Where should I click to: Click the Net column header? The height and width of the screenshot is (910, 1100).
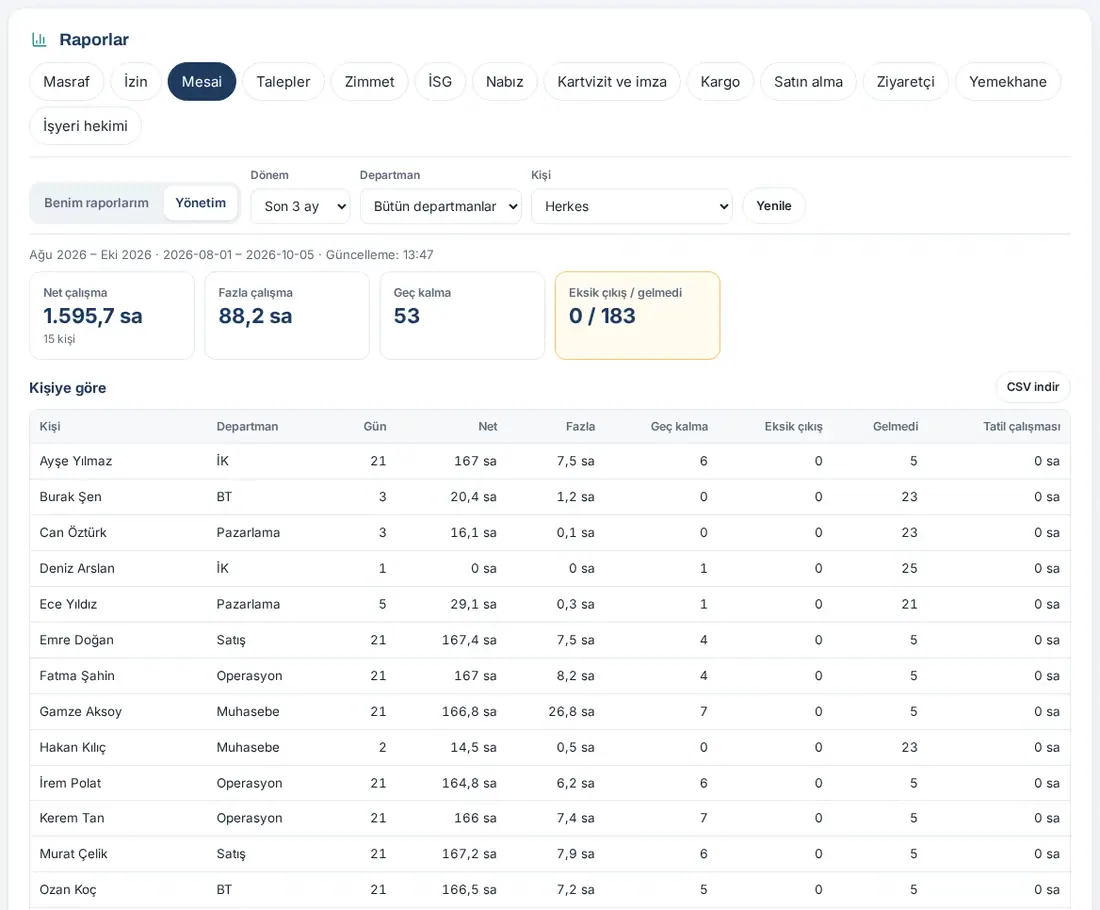[488, 427]
